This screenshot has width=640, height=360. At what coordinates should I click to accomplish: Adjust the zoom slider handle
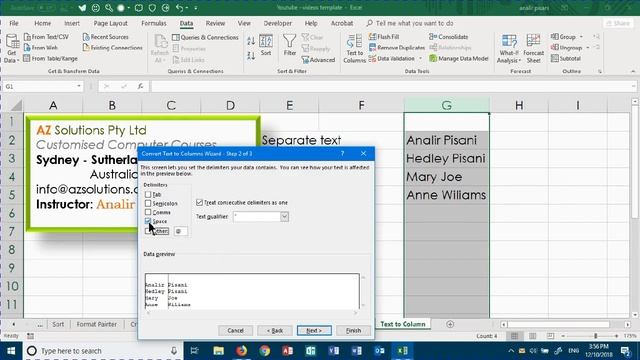coord(596,336)
